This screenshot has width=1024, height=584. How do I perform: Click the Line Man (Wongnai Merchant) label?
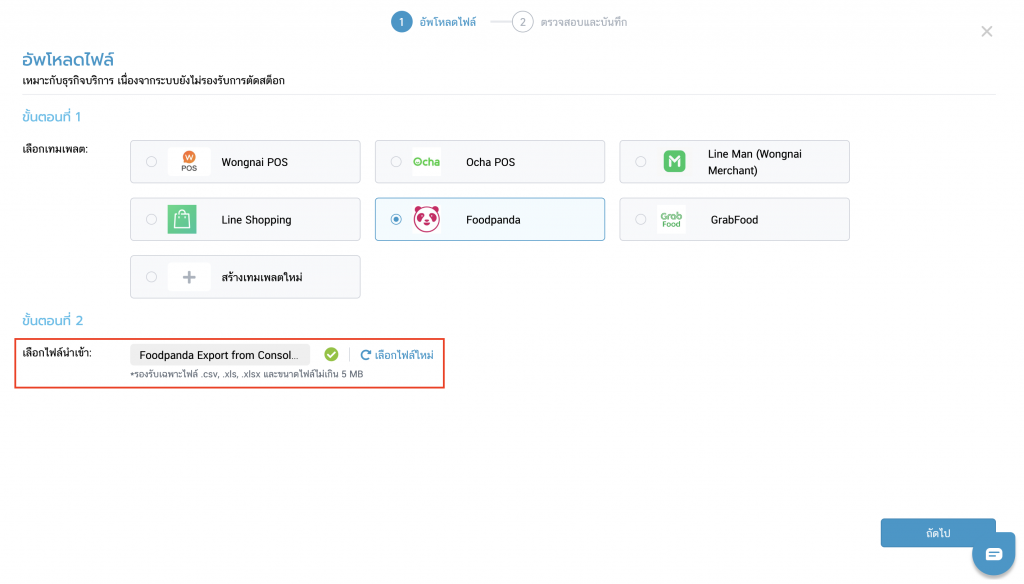pyautogui.click(x=754, y=162)
